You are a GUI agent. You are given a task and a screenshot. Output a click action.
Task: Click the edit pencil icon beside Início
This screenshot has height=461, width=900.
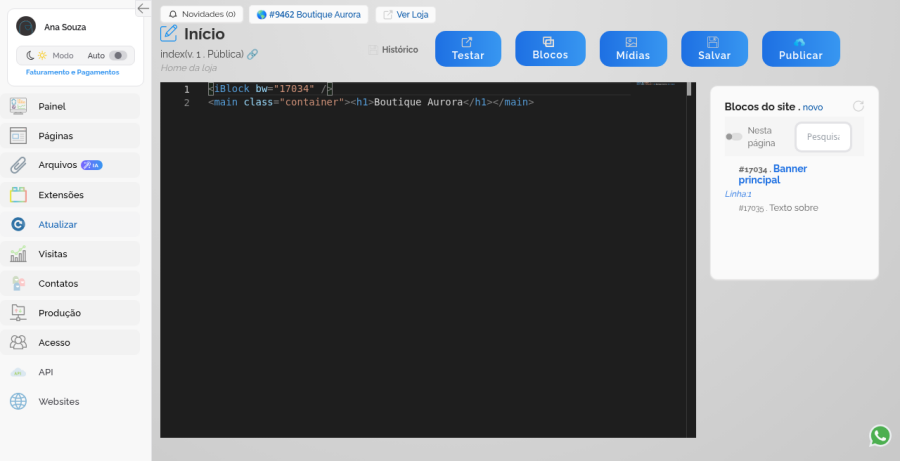[169, 34]
